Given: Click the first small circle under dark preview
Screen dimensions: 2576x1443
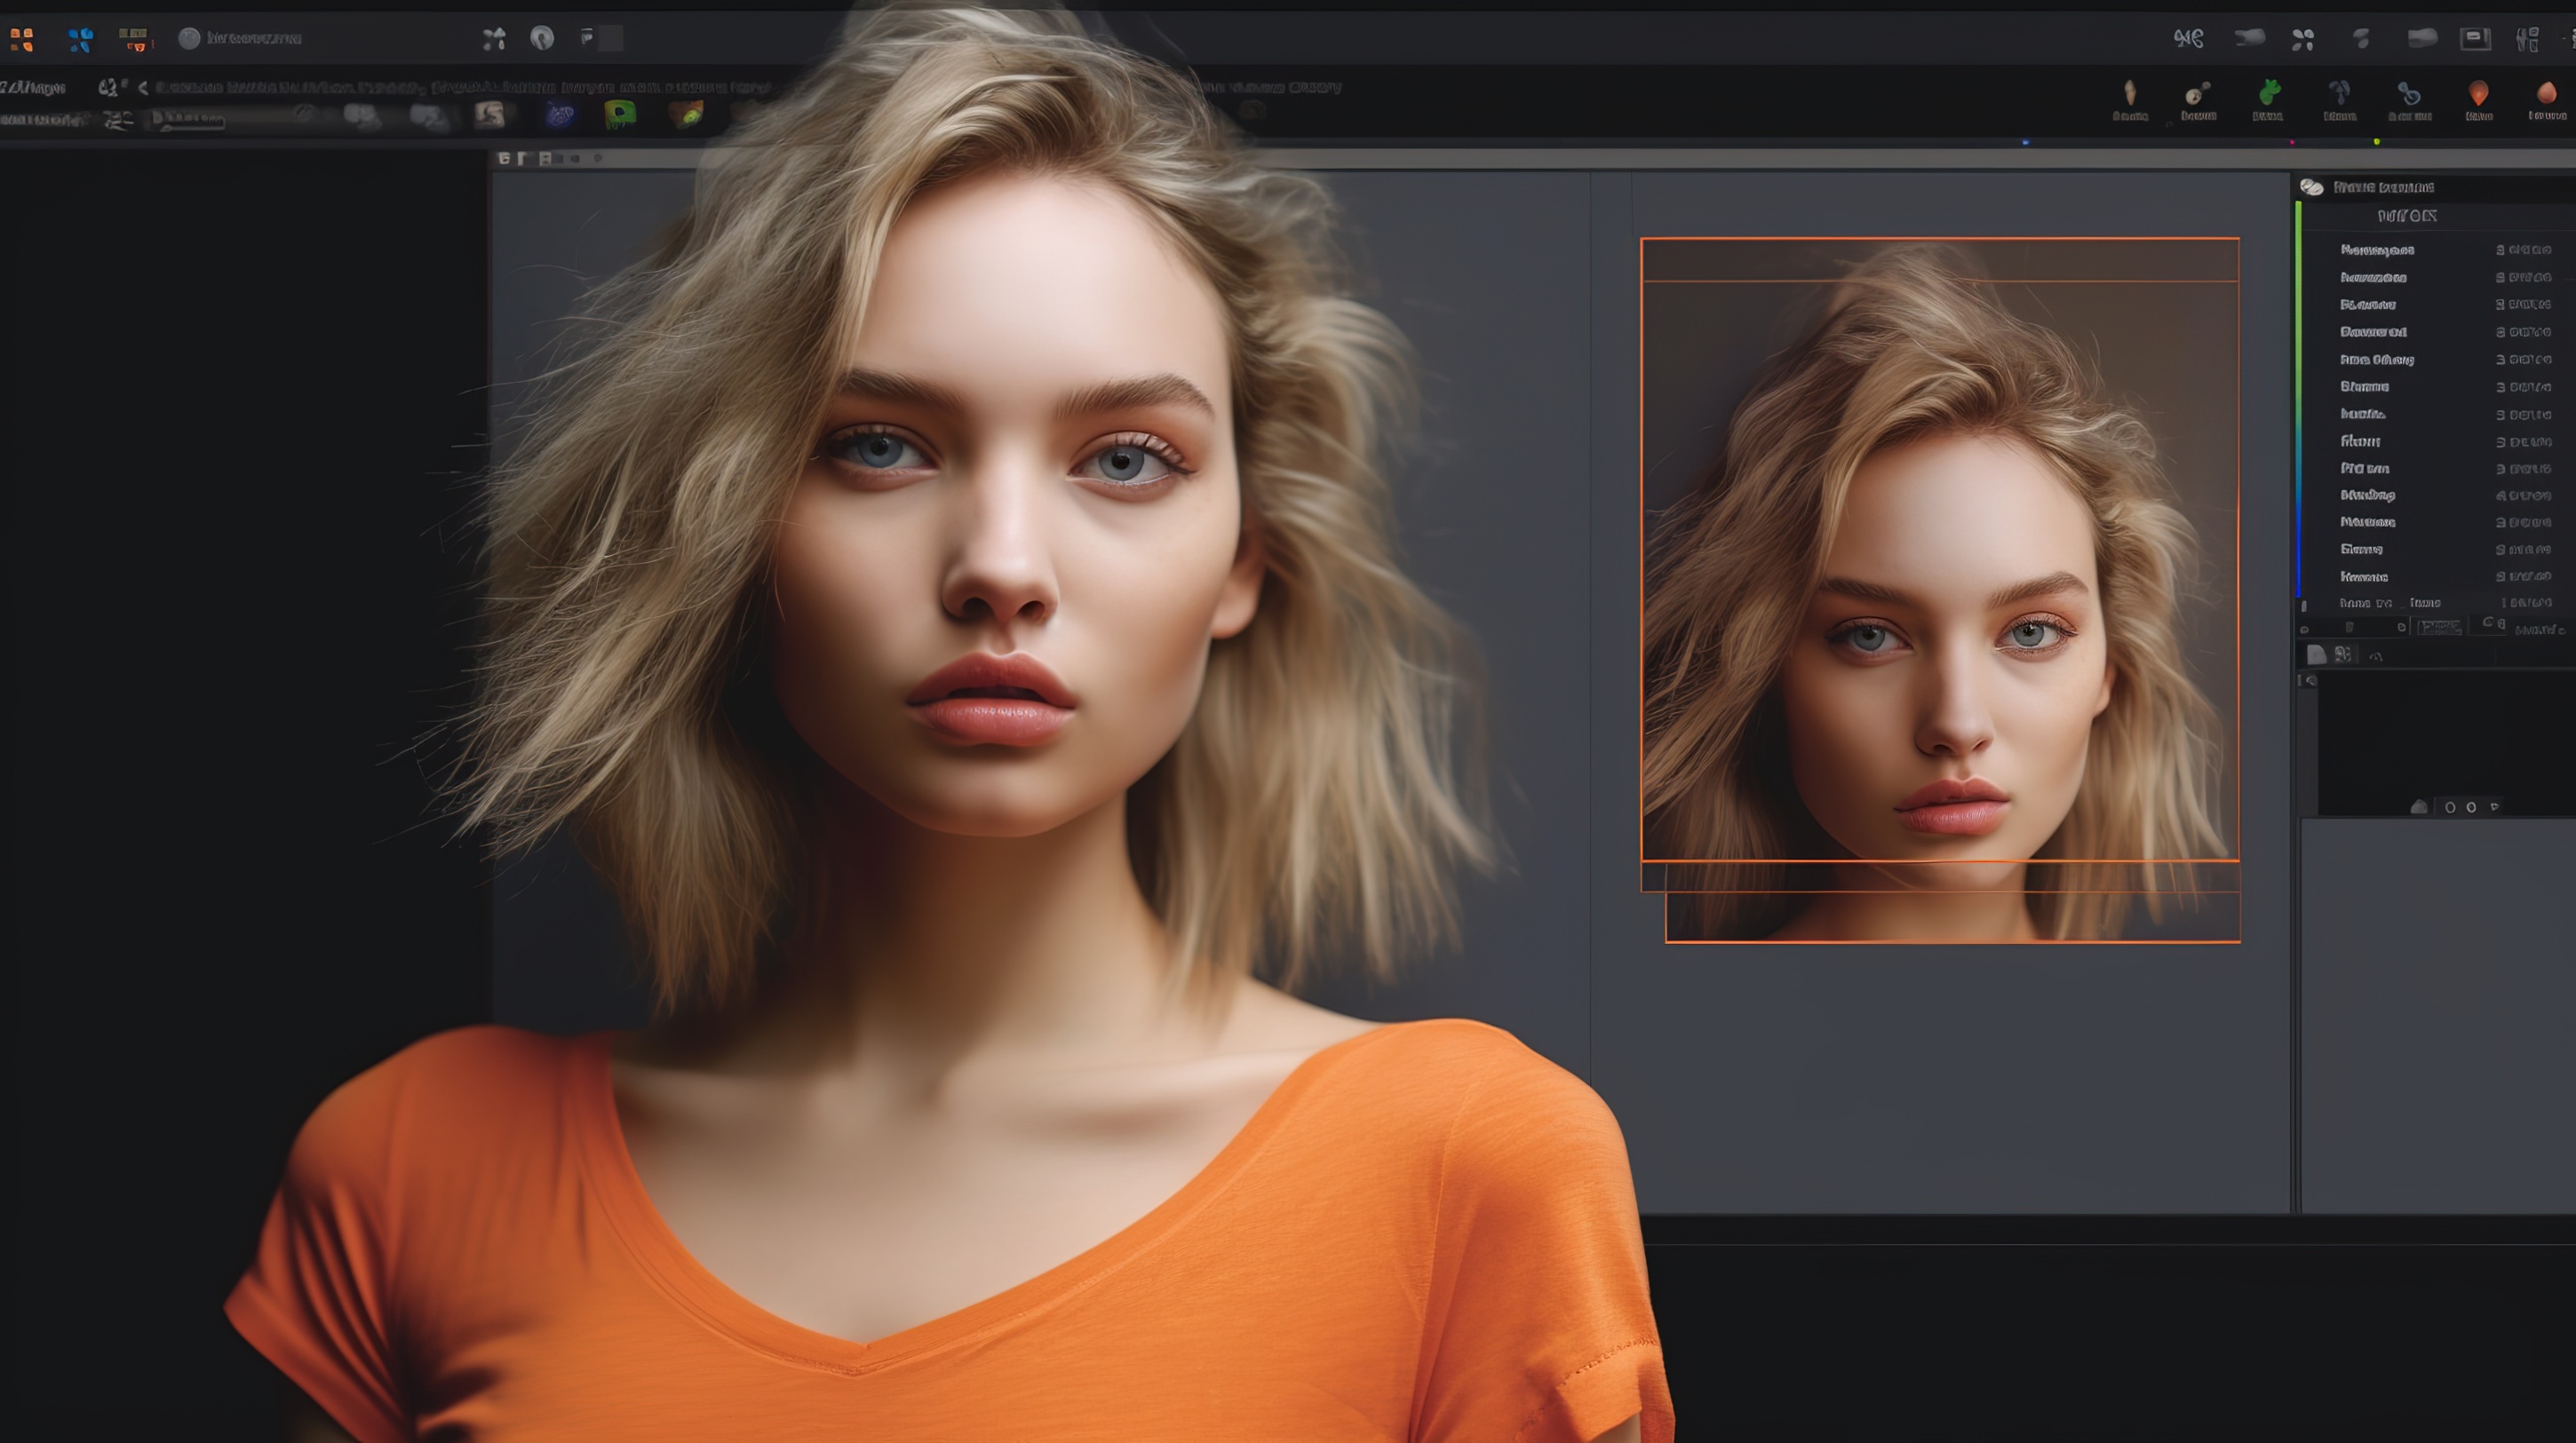Looking at the screenshot, I should click(x=2450, y=807).
